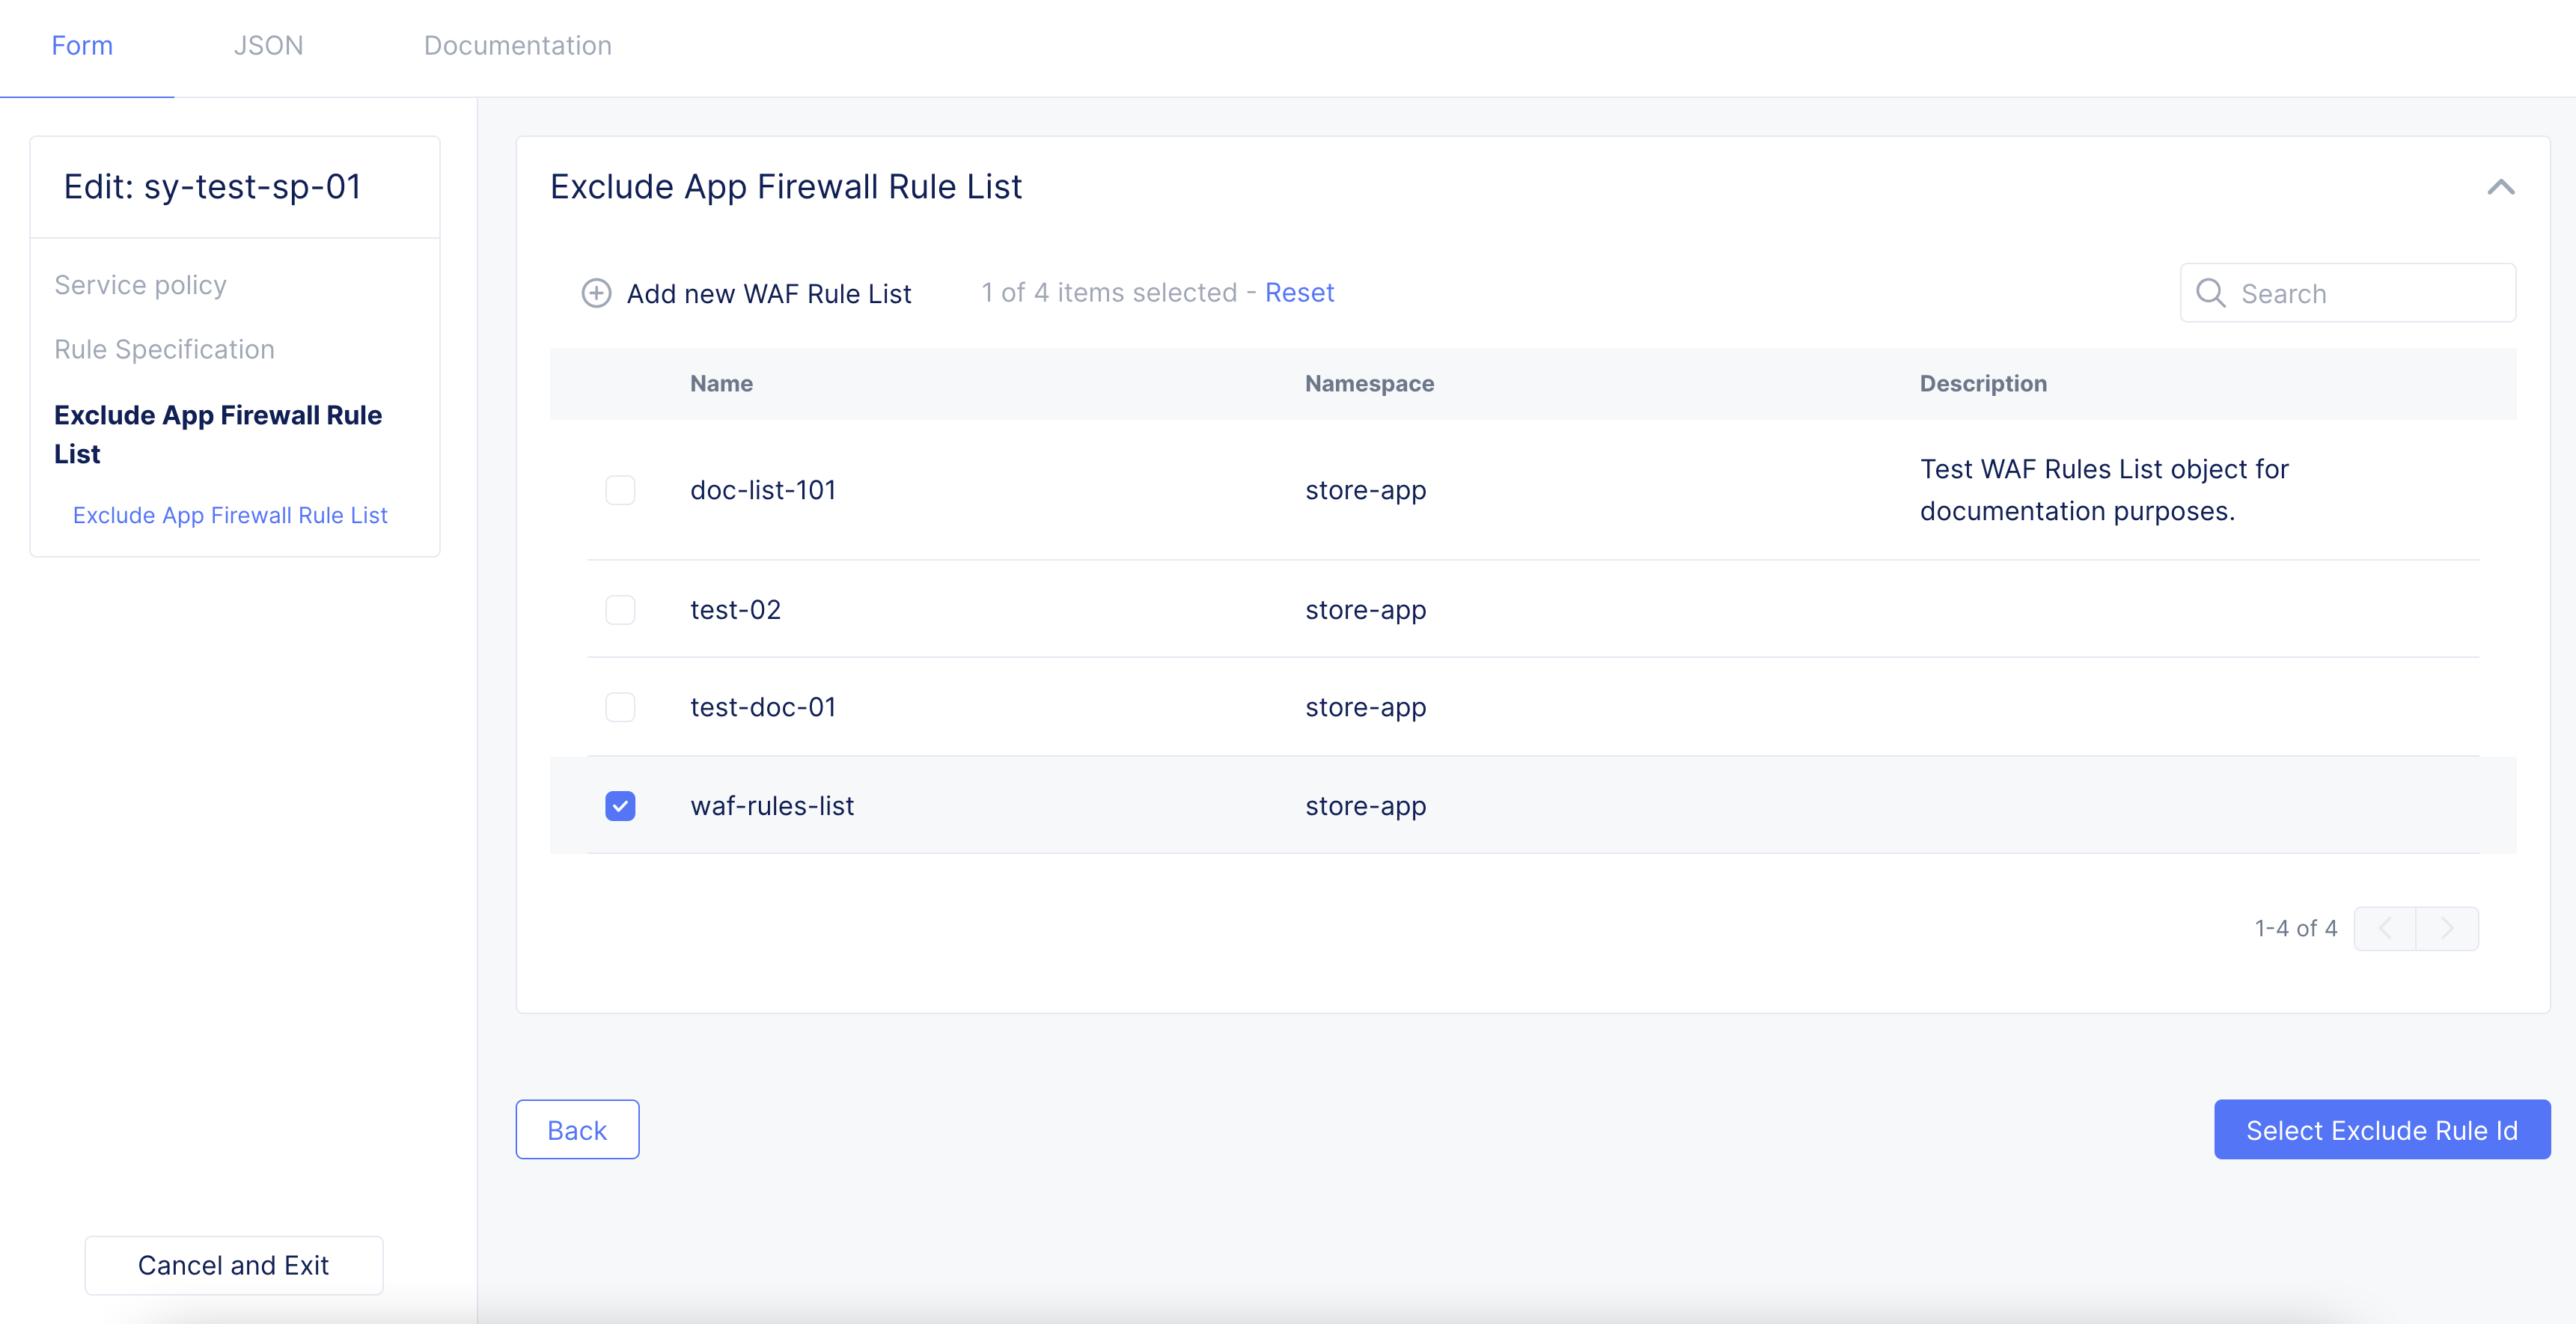Check the doc-list-101 checkbox

coord(620,490)
